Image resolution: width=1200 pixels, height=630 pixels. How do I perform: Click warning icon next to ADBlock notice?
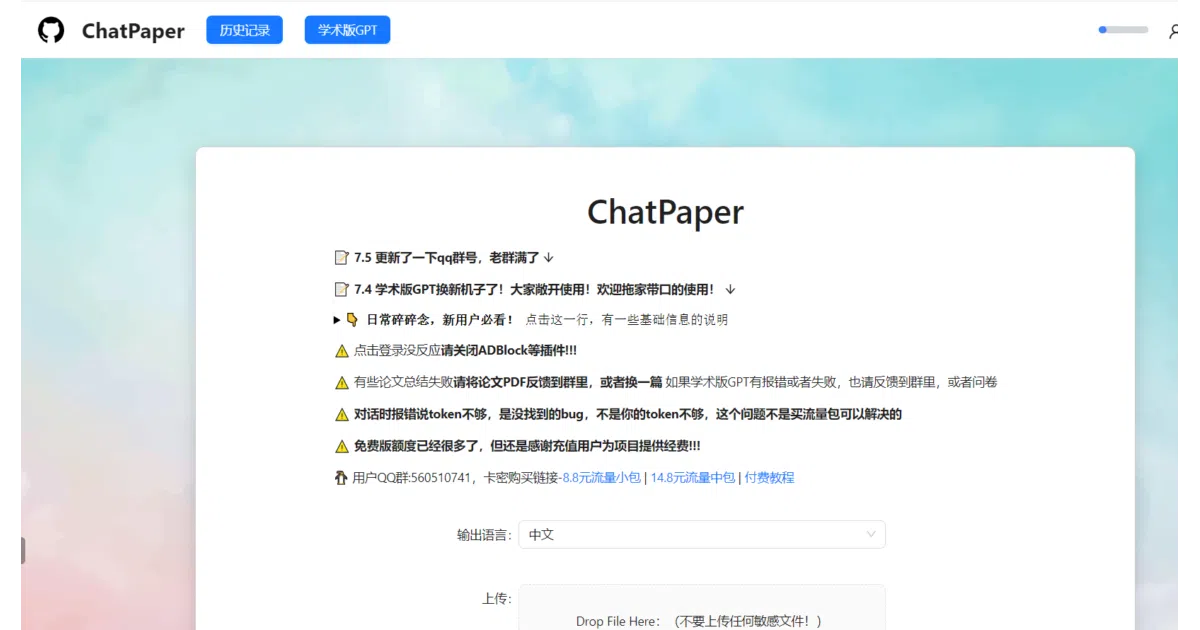point(342,351)
